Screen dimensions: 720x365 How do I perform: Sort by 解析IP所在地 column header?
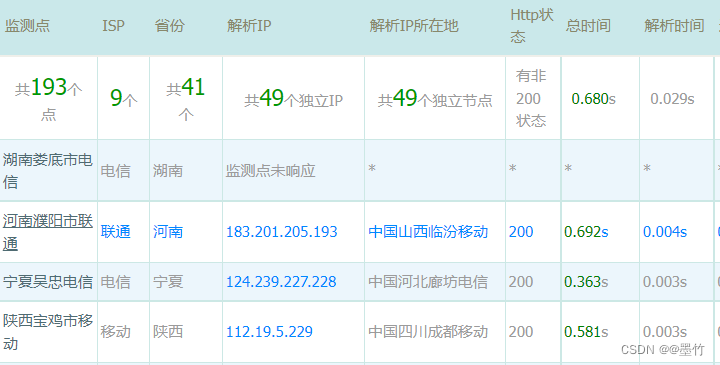pyautogui.click(x=414, y=26)
